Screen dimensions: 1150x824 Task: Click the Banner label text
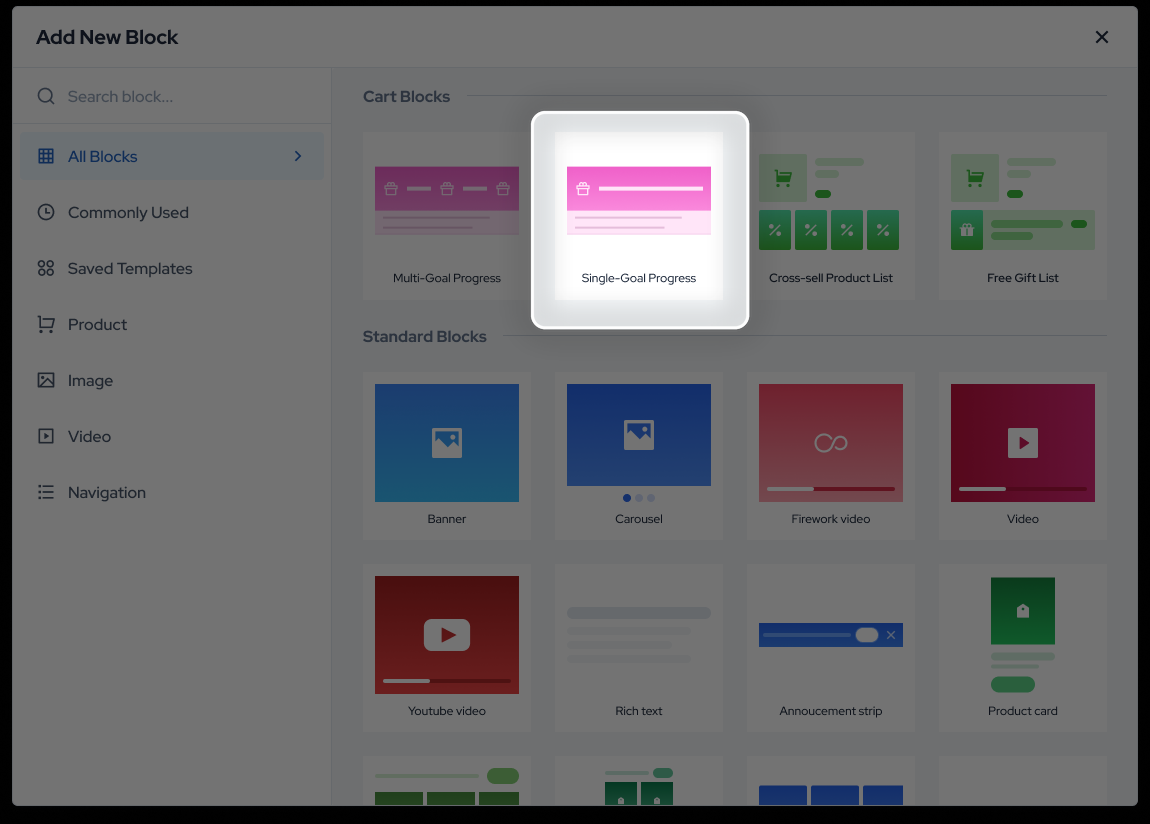click(447, 519)
